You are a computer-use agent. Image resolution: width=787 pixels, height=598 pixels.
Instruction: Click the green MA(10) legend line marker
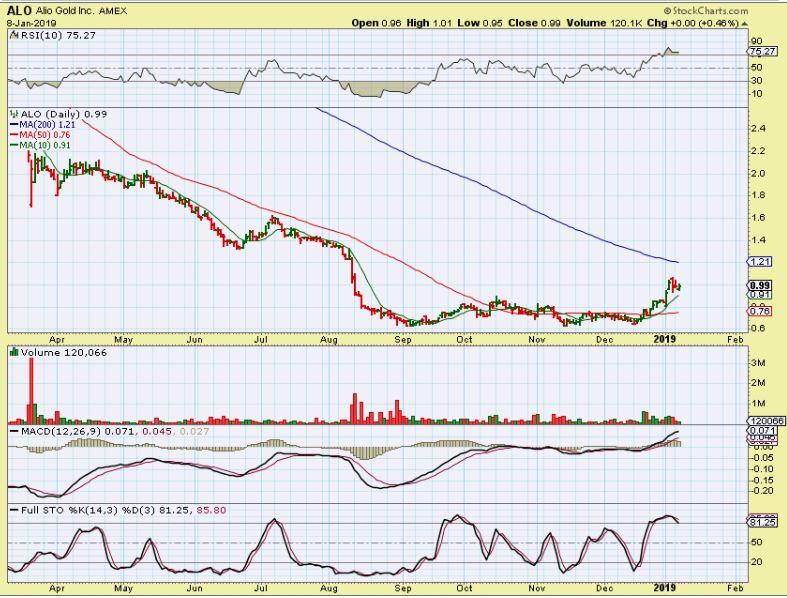coord(14,146)
